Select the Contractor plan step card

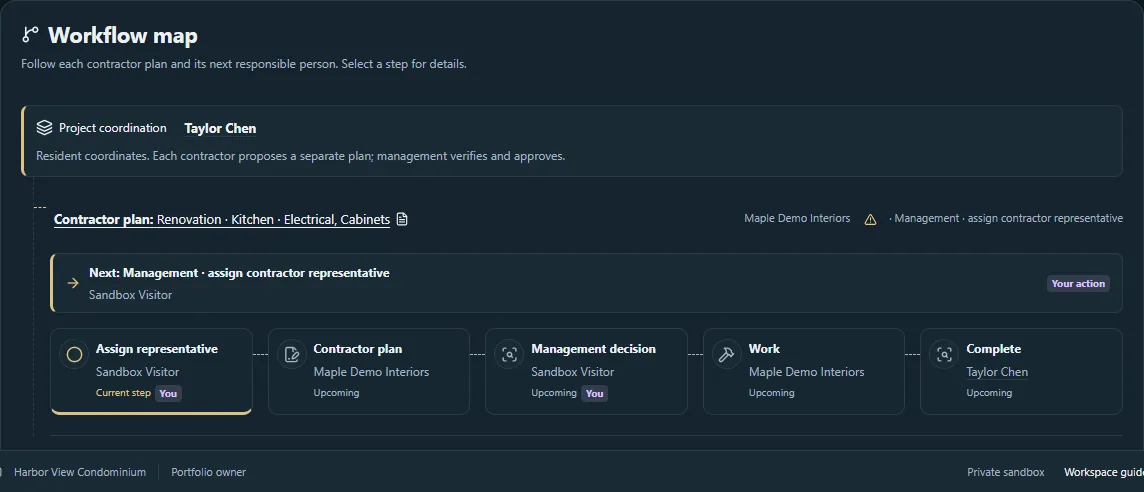(x=368, y=372)
